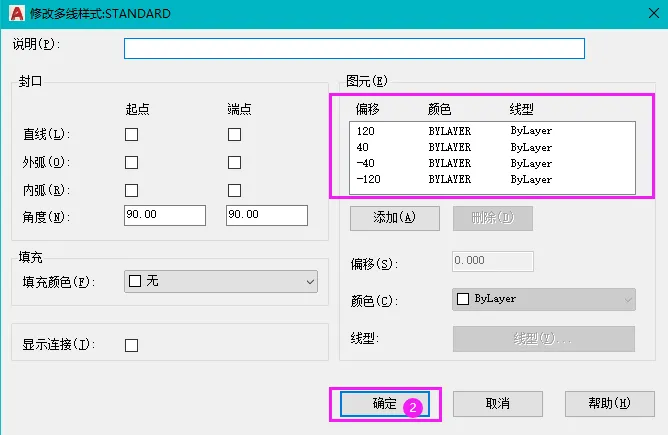The height and width of the screenshot is (435, 668).
Task: Check 外弧 option for 起点
Action: click(x=131, y=162)
